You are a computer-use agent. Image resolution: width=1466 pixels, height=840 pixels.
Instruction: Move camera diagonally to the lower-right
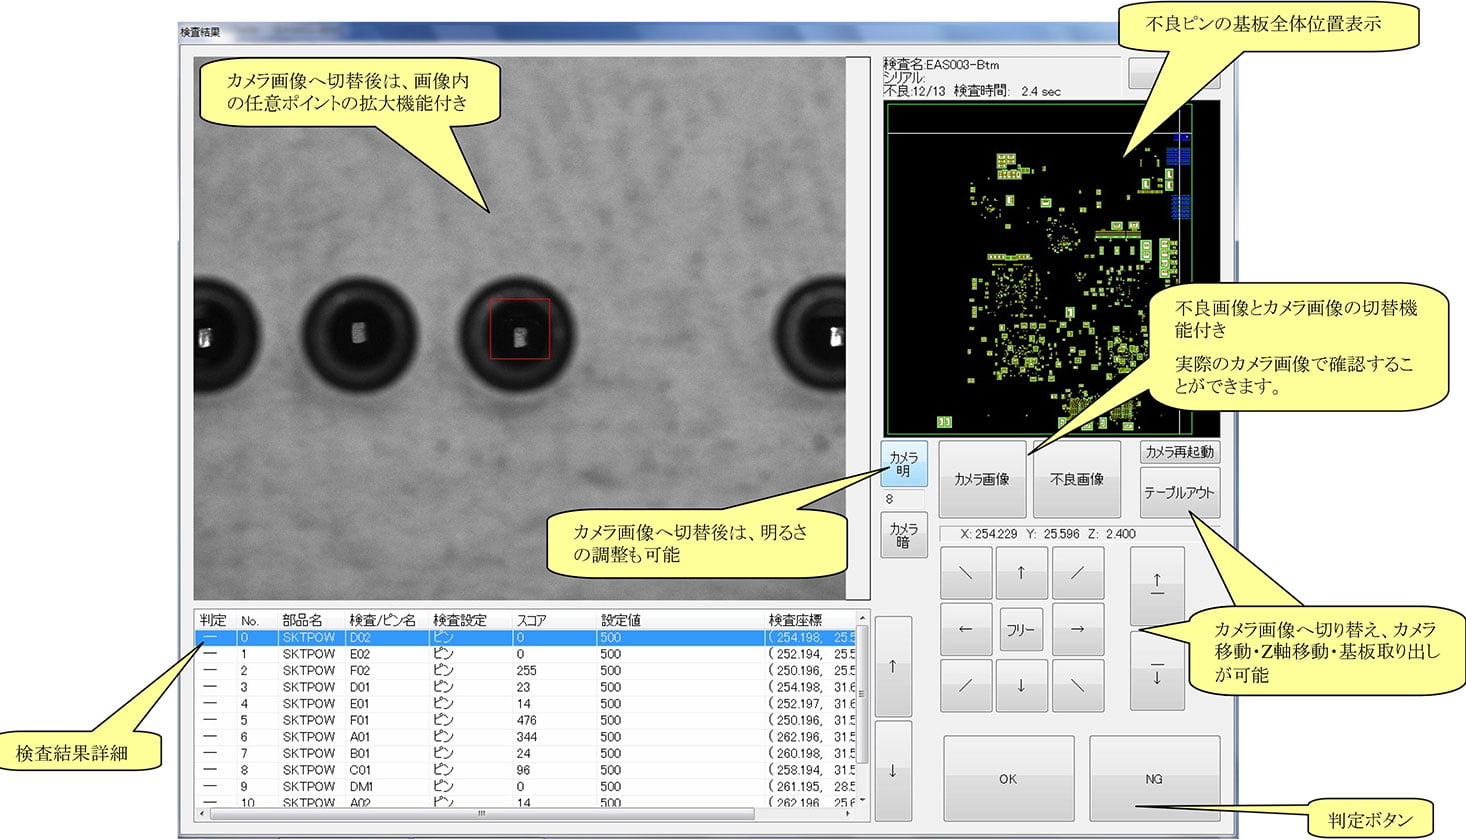pos(1077,686)
